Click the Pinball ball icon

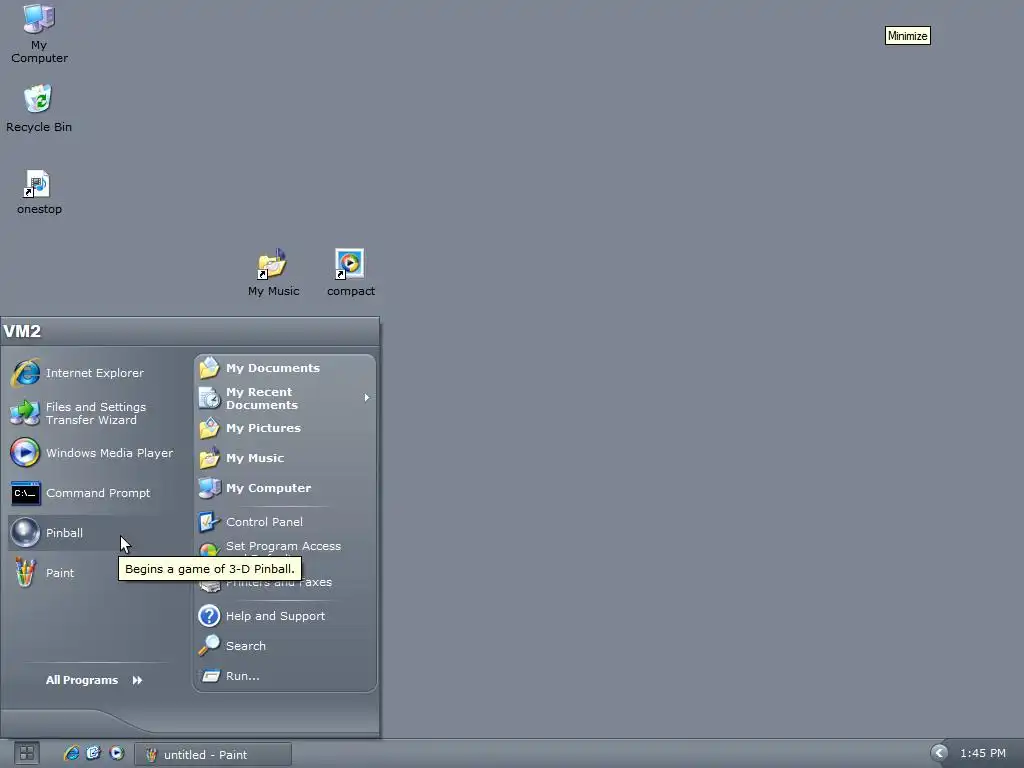(x=25, y=533)
